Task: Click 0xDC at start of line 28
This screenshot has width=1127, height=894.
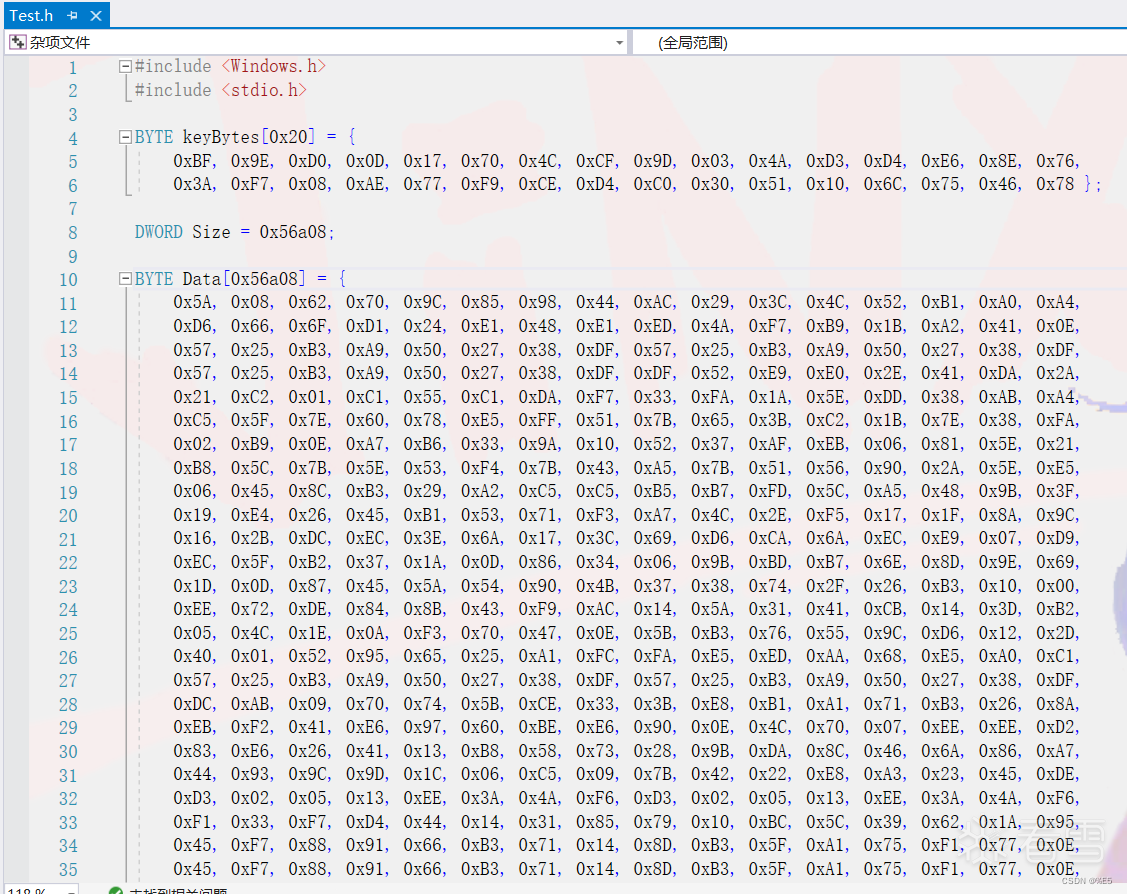Action: [x=192, y=704]
